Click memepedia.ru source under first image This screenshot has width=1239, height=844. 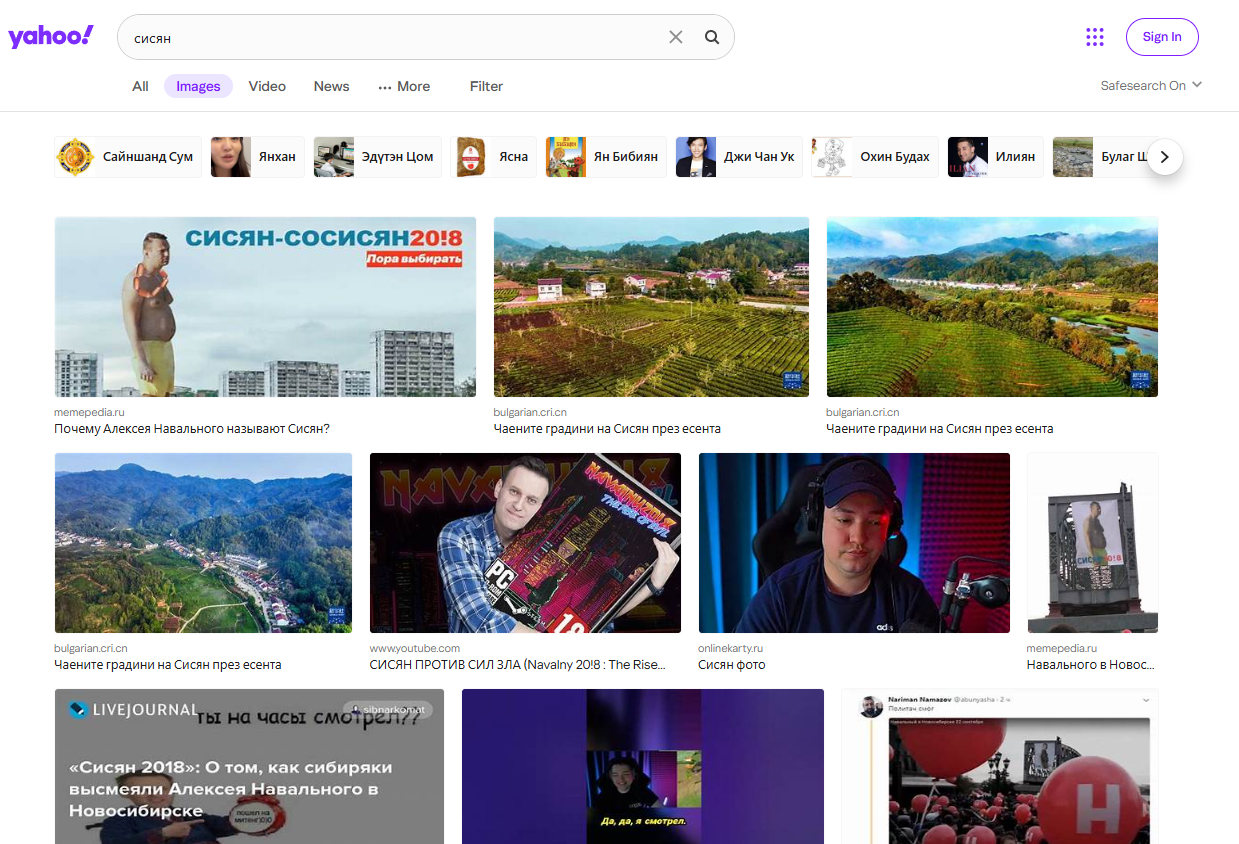[x=89, y=412]
